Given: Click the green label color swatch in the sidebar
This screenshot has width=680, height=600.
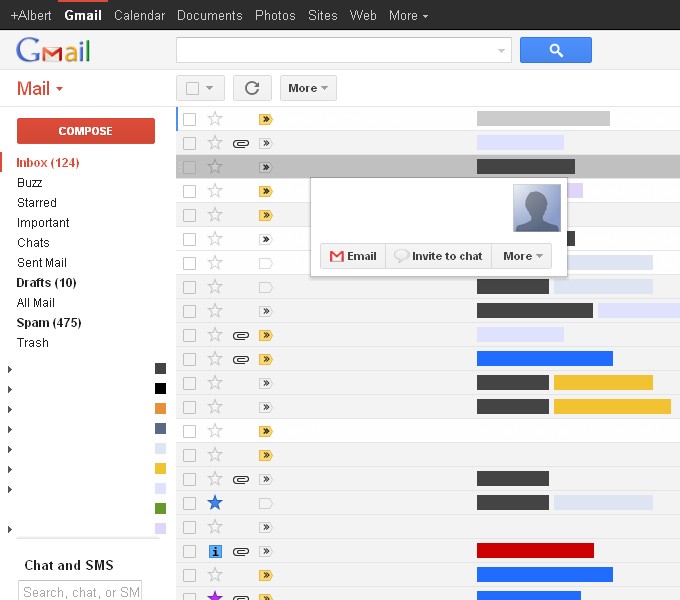Looking at the screenshot, I should tap(160, 508).
